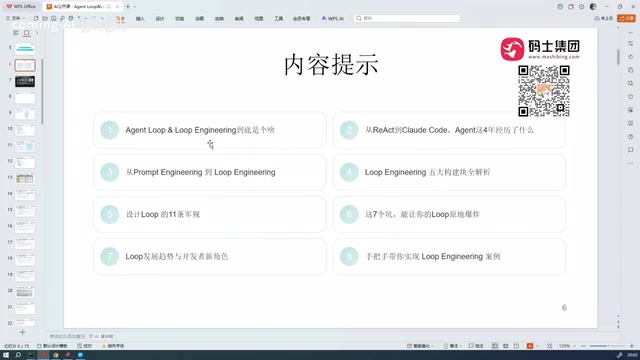Select slide 13 thumbnail
The width and height of the screenshot is (640, 360).
point(25,178)
